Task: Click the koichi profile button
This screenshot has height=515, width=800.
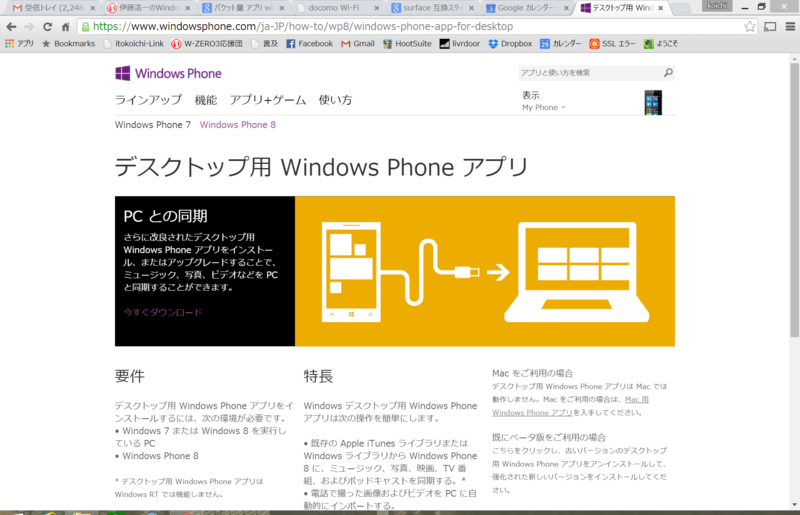Action: [x=717, y=6]
